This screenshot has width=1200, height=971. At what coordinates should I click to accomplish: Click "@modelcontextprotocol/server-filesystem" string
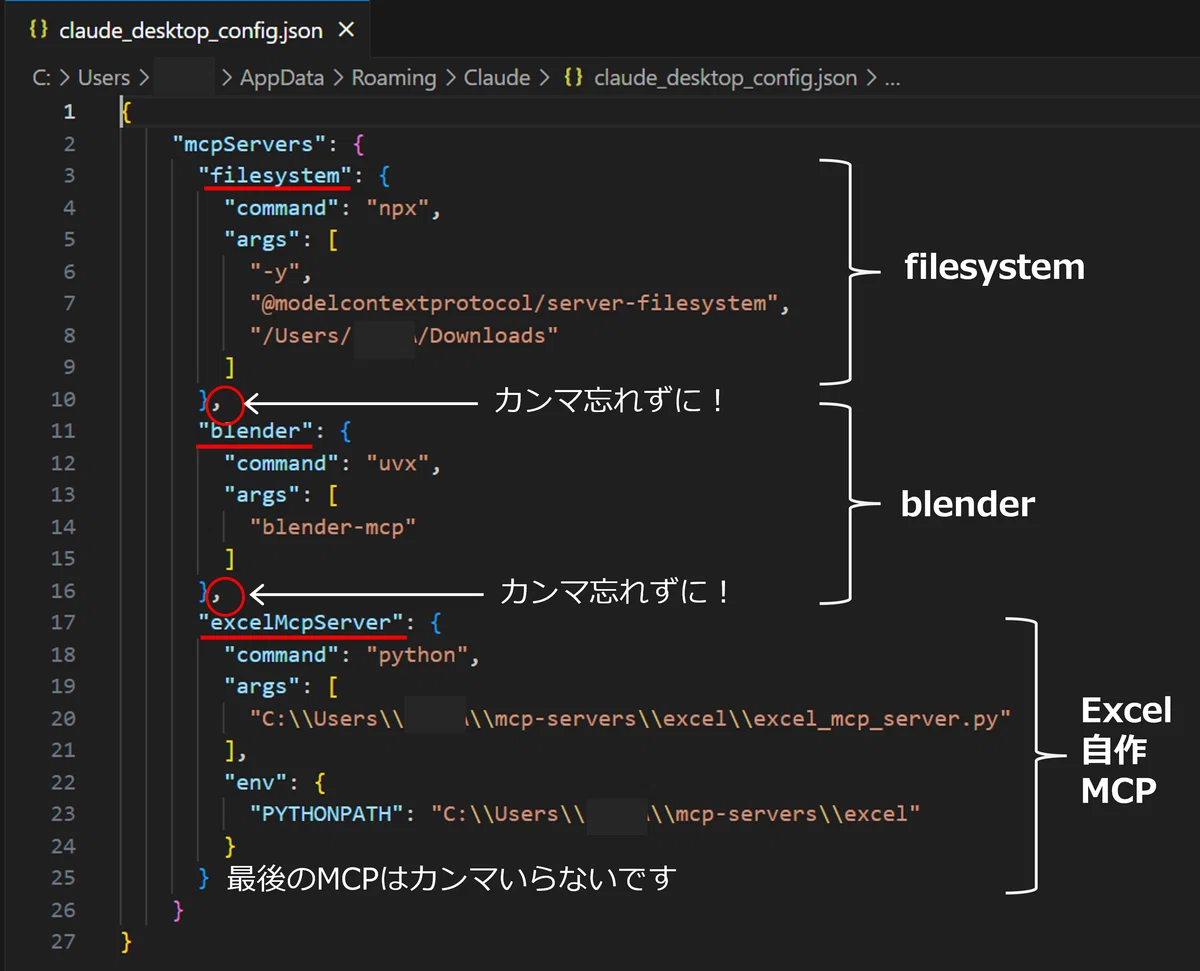pos(515,304)
